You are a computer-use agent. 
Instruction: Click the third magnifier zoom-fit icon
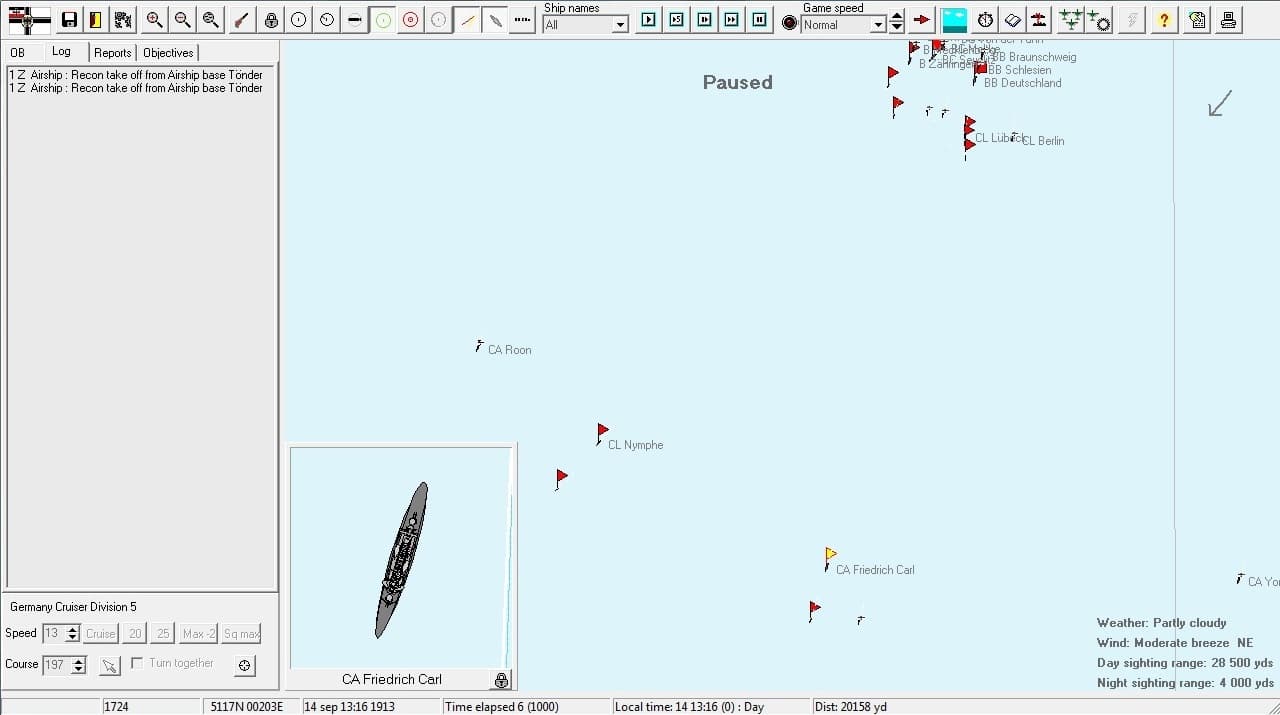click(211, 20)
